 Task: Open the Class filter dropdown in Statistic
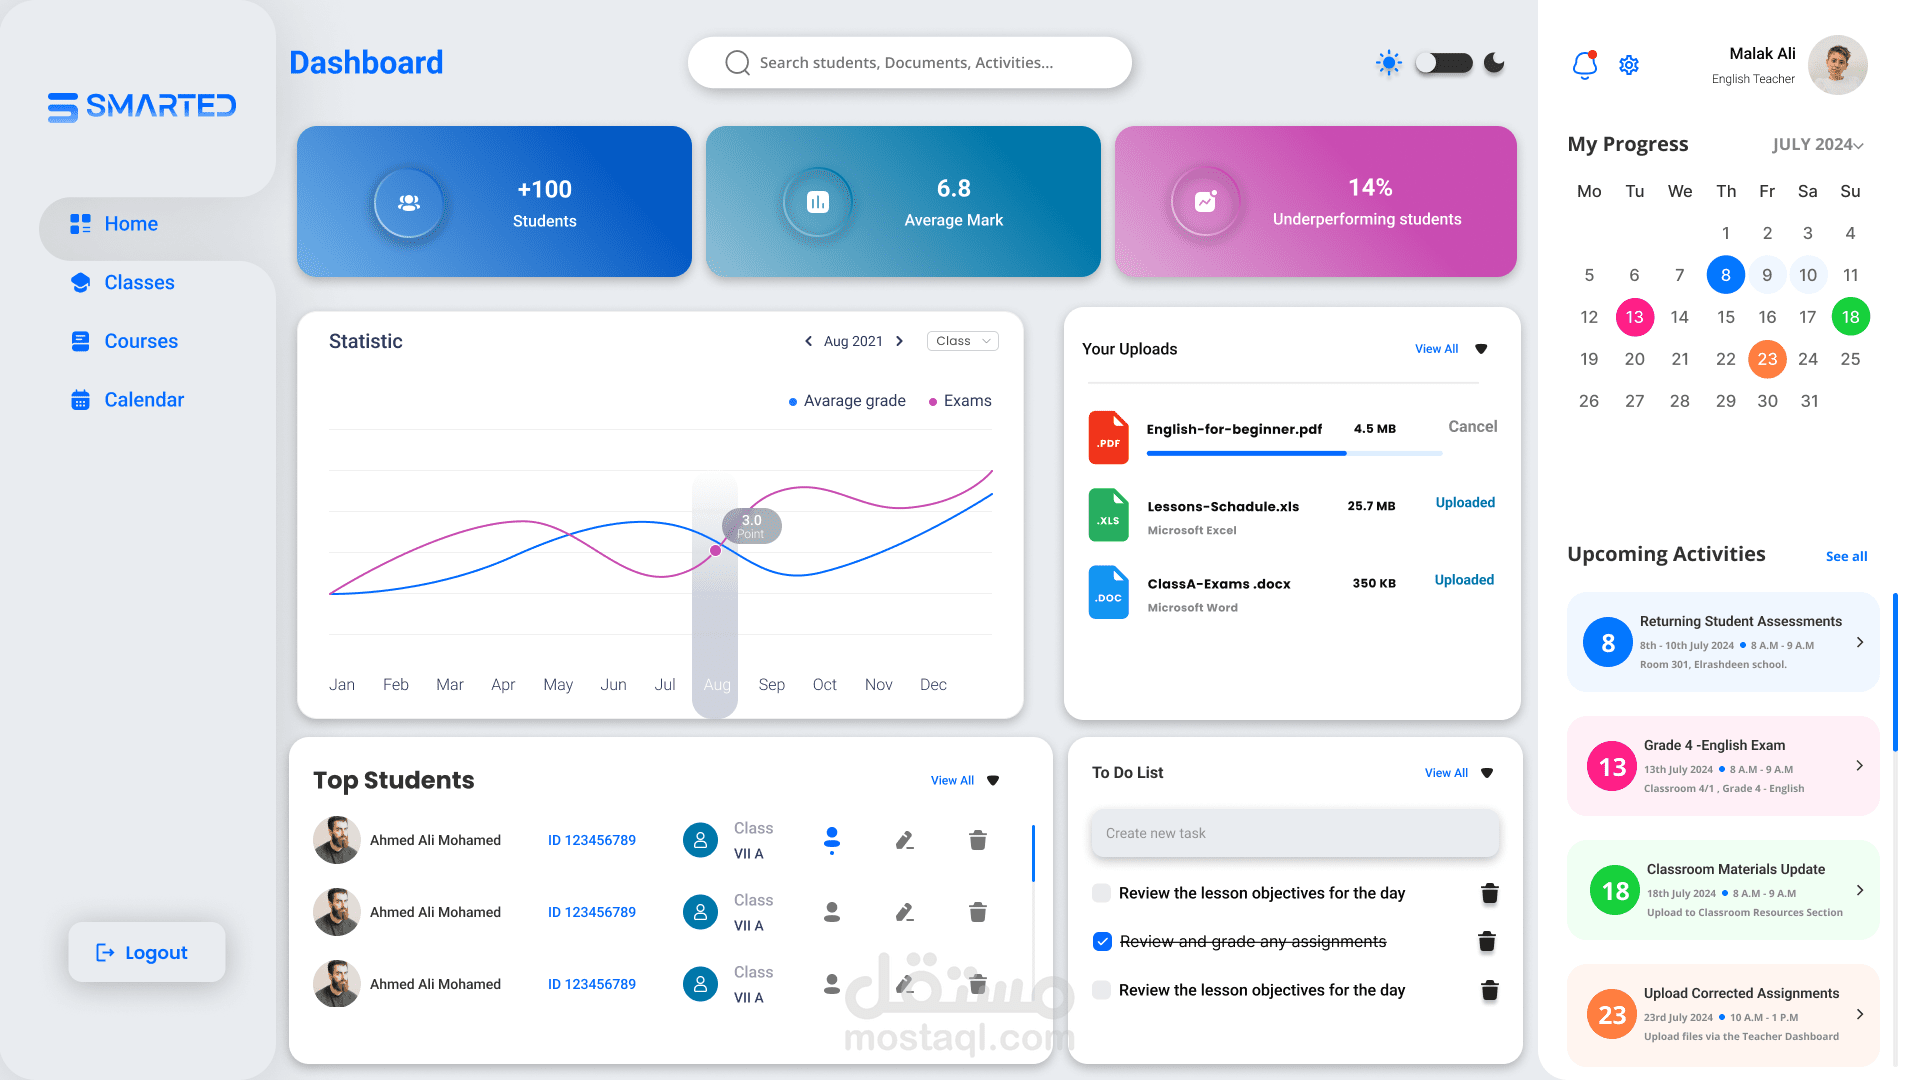(x=961, y=341)
